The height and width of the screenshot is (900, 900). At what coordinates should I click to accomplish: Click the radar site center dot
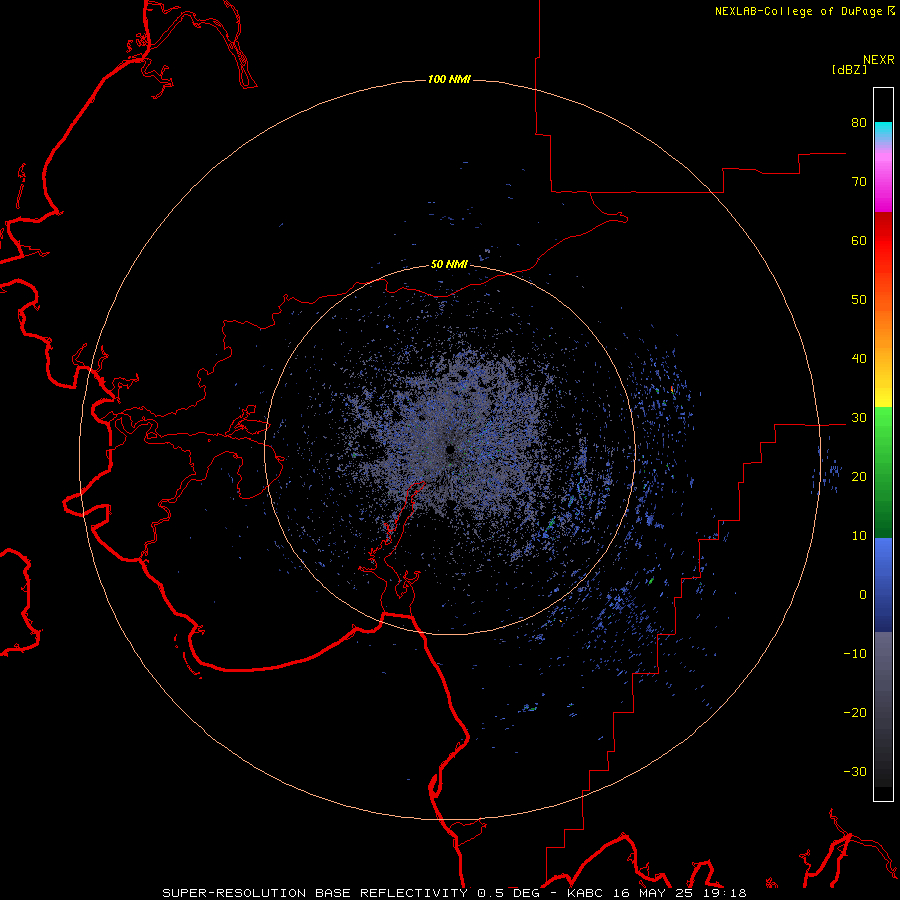click(450, 449)
